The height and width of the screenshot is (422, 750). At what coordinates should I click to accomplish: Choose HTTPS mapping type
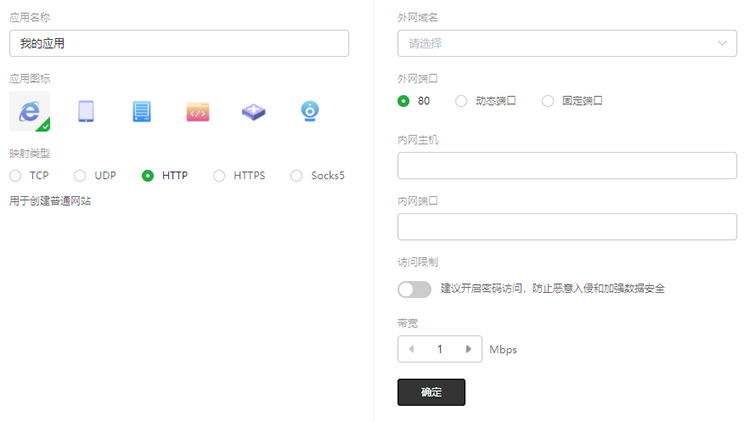[219, 176]
